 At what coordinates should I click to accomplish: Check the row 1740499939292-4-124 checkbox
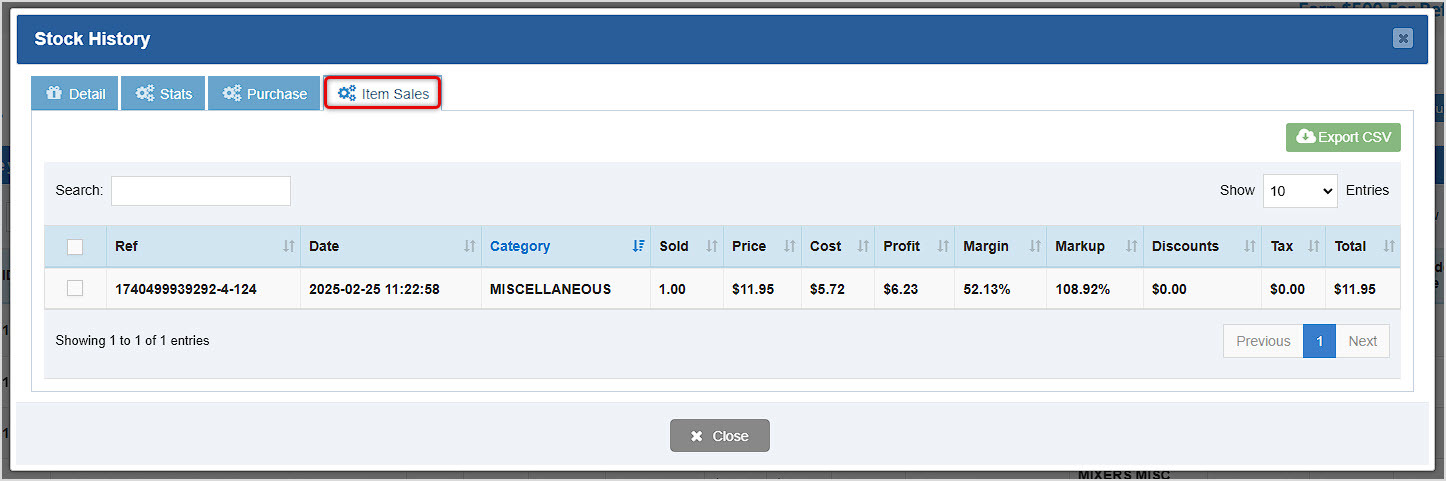pyautogui.click(x=75, y=288)
